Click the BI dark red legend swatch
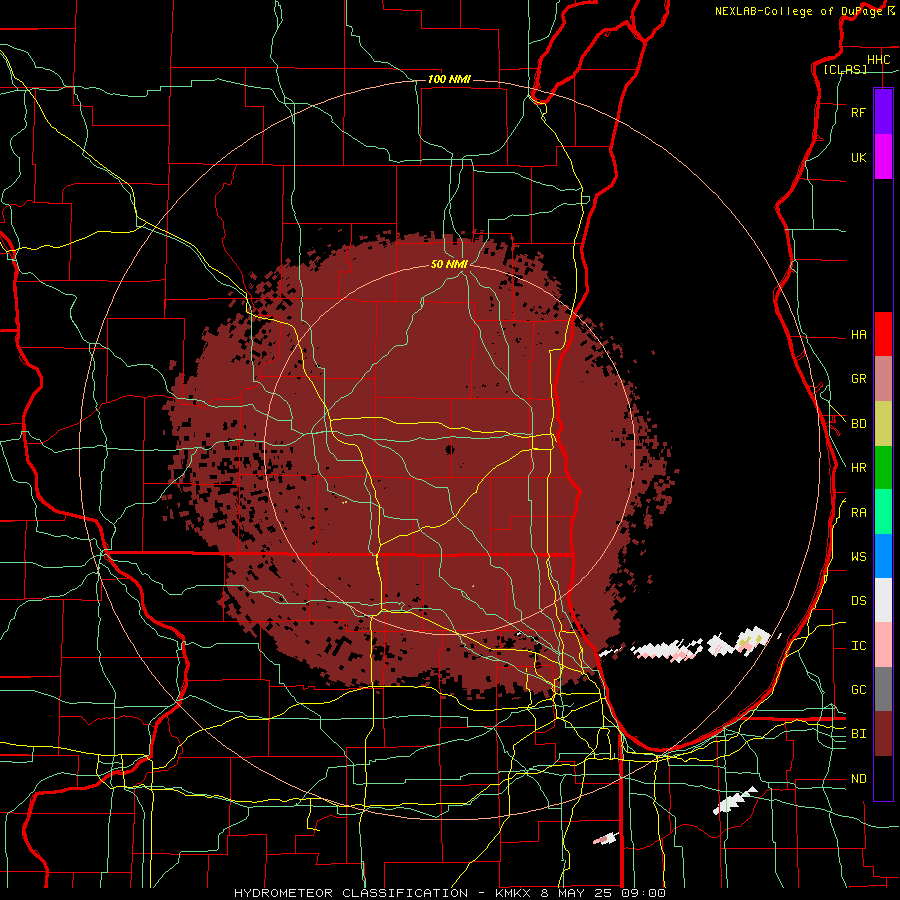The width and height of the screenshot is (900, 900). point(883,734)
